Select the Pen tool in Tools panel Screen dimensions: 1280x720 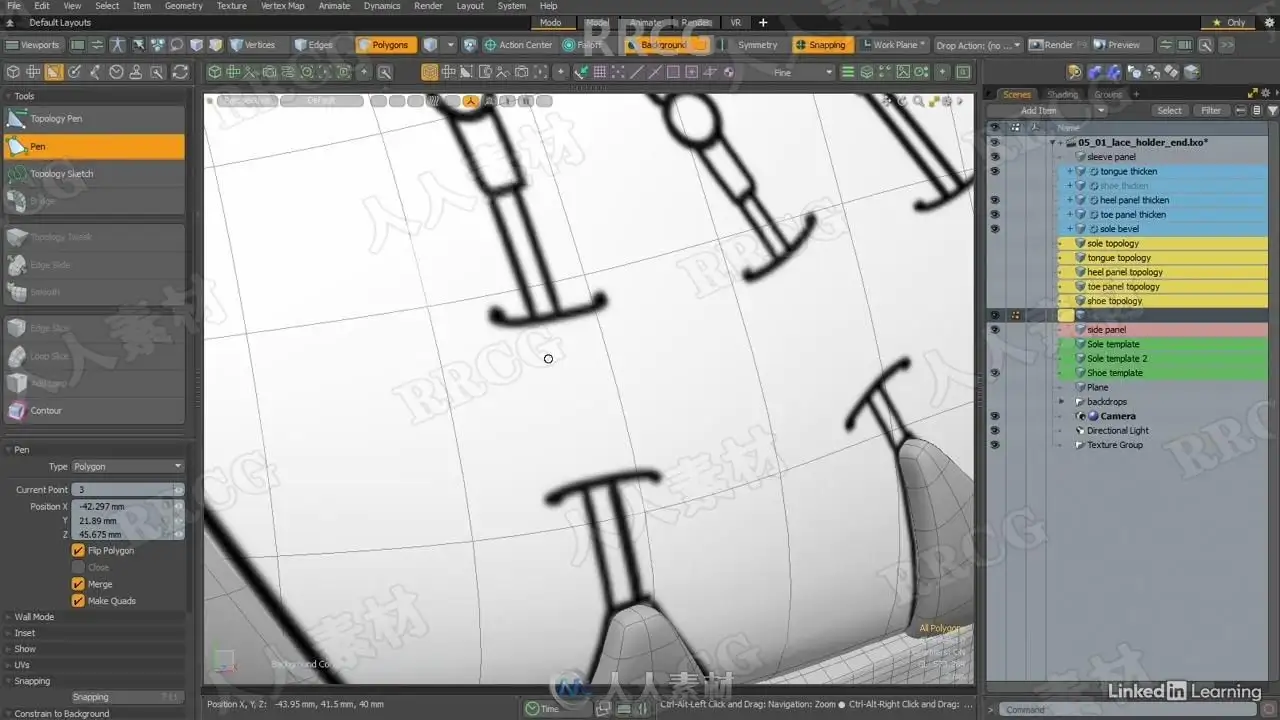tap(94, 146)
